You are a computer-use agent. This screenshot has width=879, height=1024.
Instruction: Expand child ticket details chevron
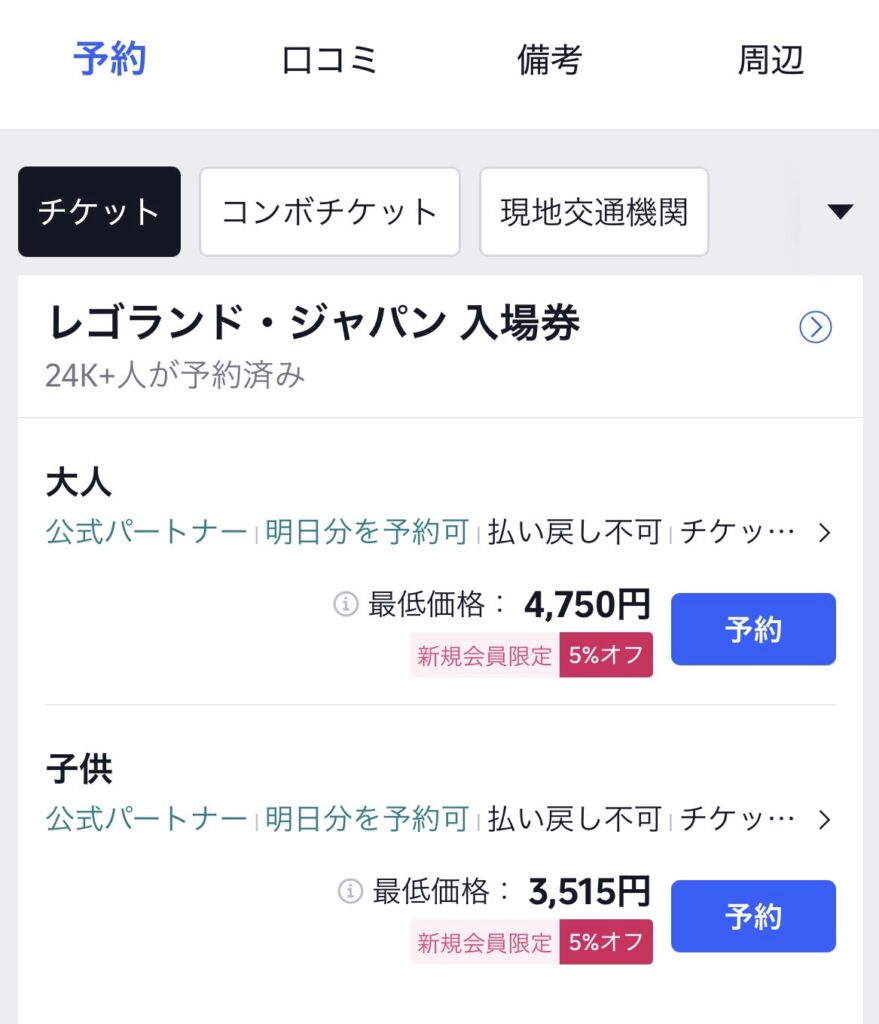(825, 820)
